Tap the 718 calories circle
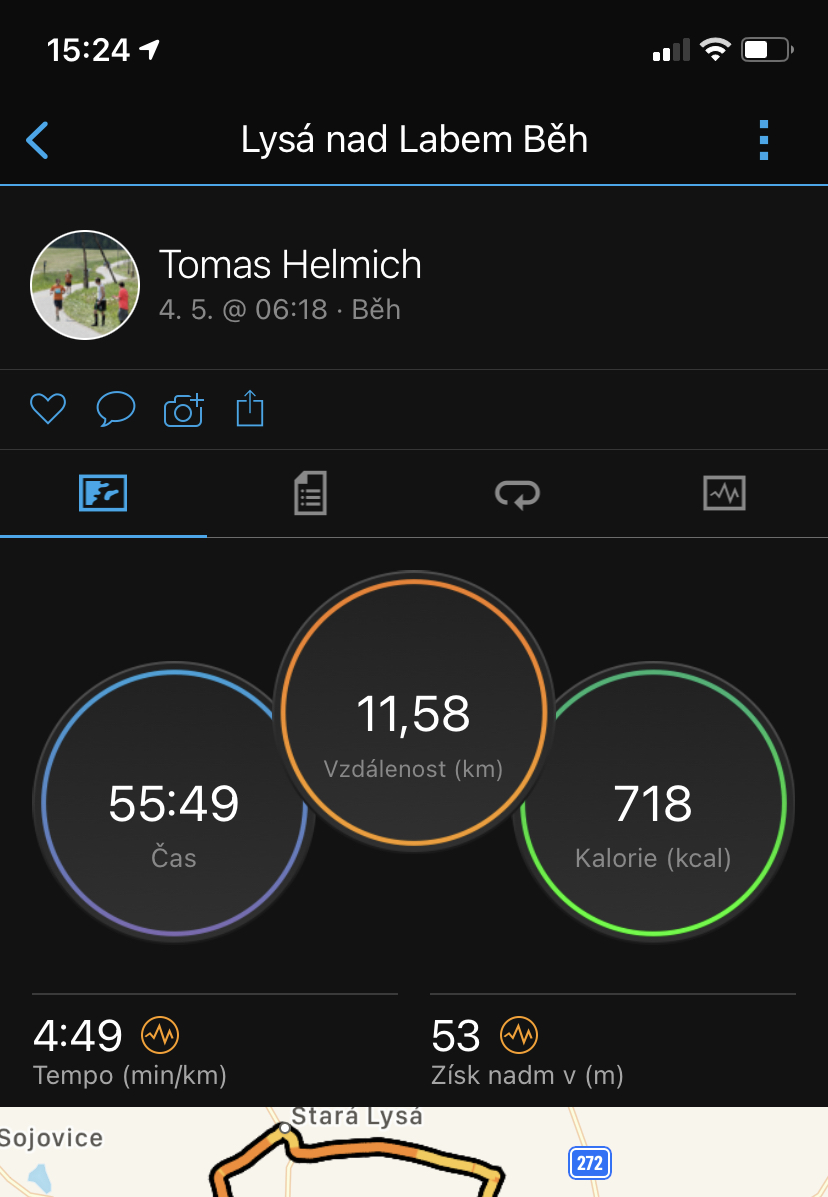This screenshot has width=828, height=1197. (x=653, y=802)
